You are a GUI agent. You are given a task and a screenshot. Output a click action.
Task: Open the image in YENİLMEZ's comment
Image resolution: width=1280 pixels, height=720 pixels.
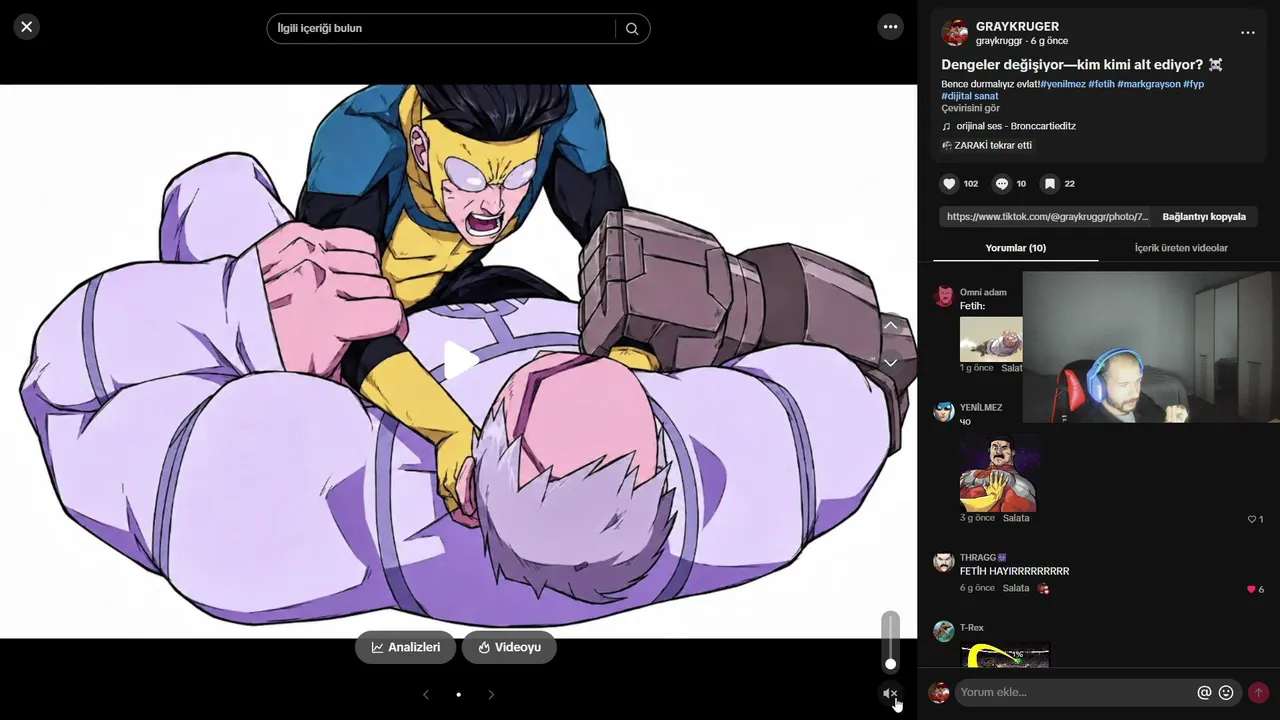998,472
